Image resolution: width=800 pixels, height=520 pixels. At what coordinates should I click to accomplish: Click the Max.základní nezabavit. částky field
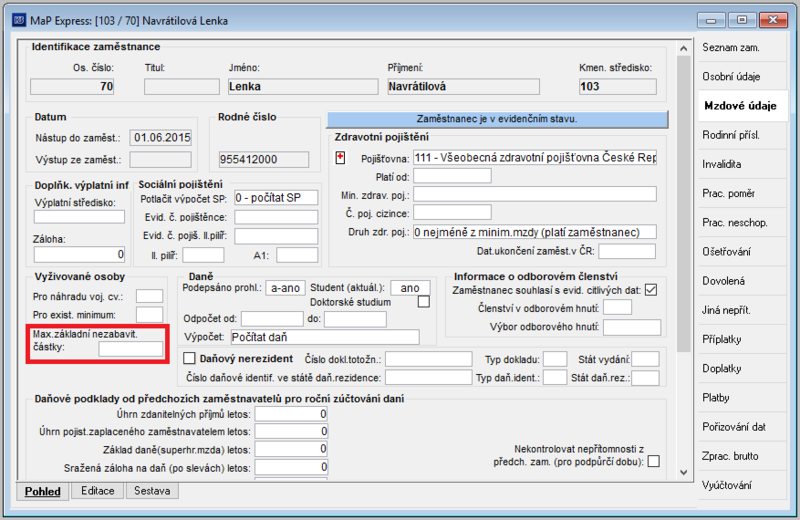click(131, 349)
